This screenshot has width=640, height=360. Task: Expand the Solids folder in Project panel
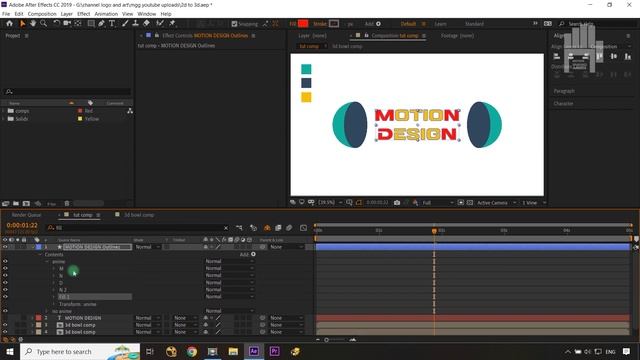4,119
